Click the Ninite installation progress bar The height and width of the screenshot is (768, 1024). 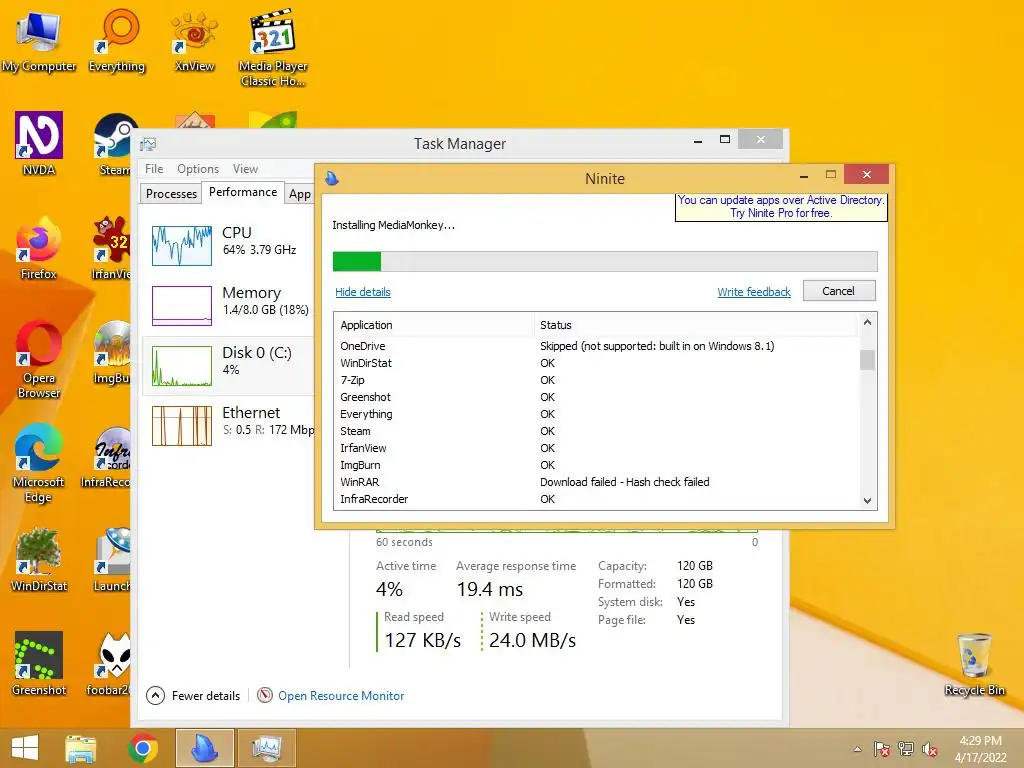click(x=605, y=261)
